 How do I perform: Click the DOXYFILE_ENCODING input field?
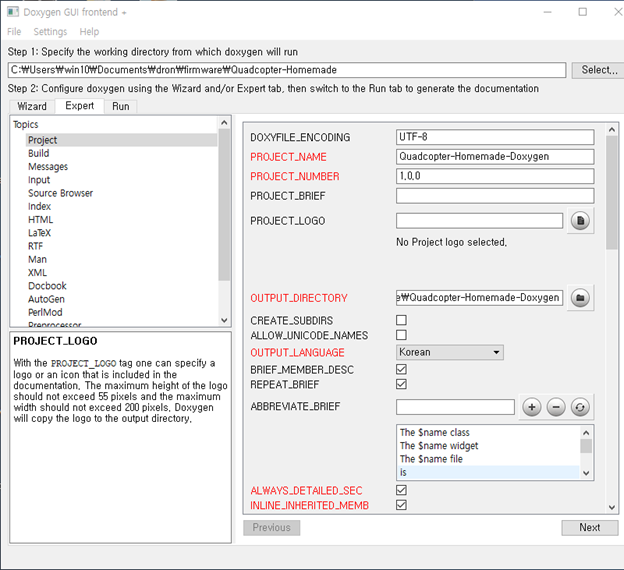point(495,137)
